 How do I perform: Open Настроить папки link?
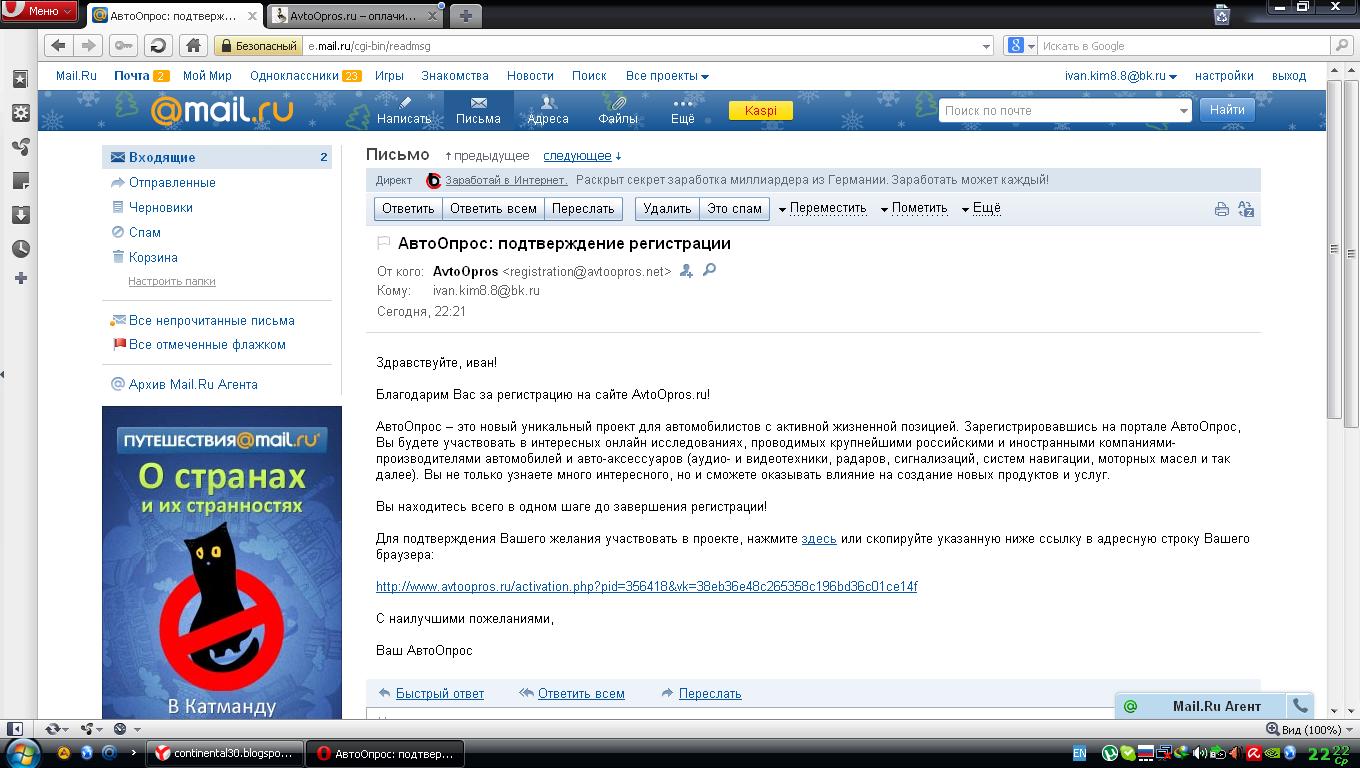(x=172, y=281)
